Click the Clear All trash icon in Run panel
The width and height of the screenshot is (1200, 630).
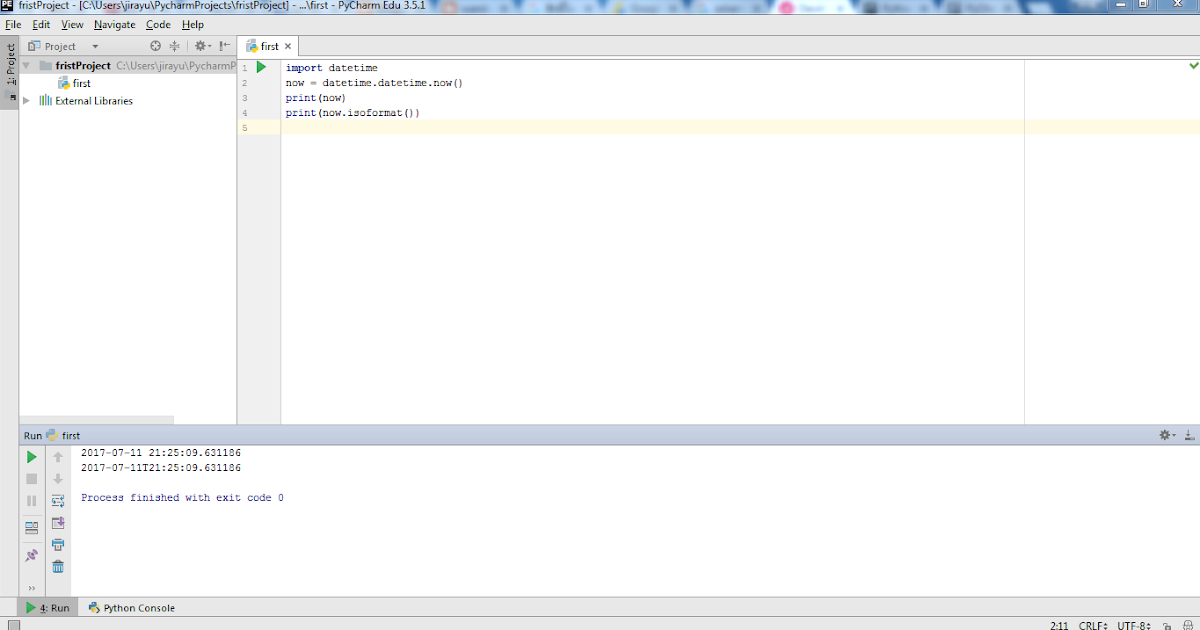tap(58, 566)
